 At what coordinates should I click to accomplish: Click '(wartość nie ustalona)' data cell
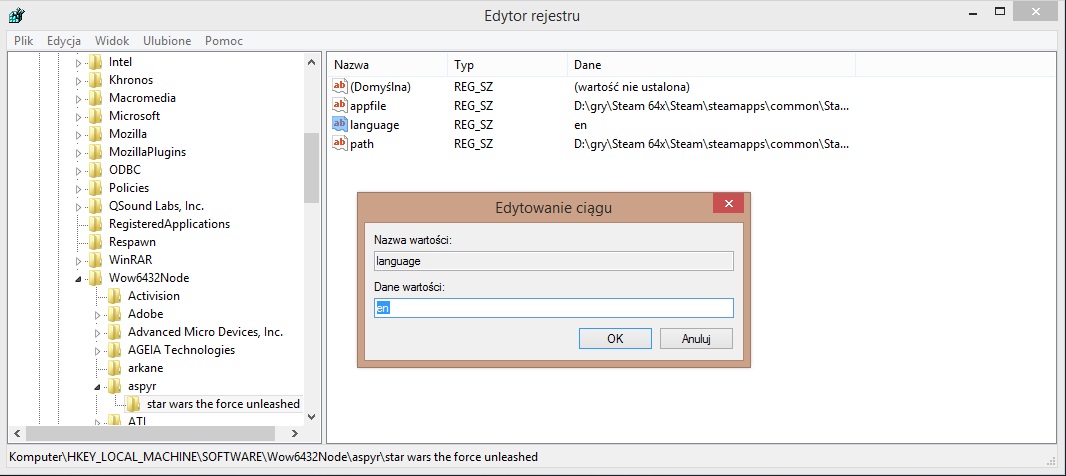point(632,87)
